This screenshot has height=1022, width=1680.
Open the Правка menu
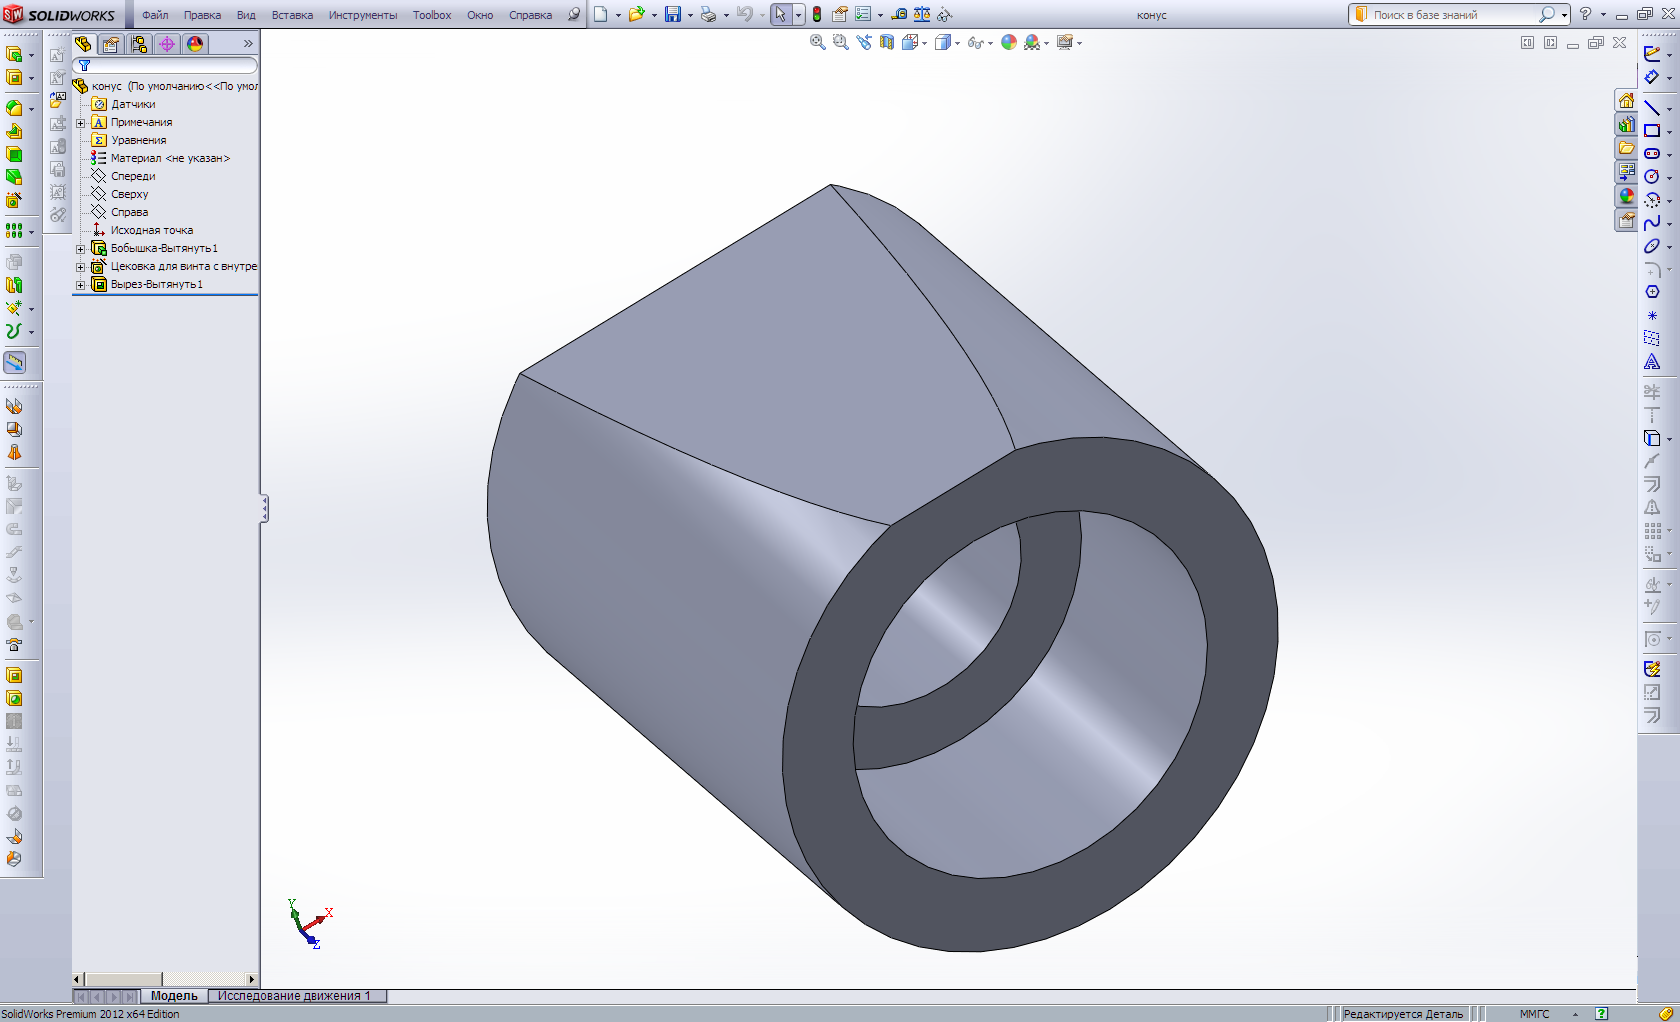tap(202, 15)
